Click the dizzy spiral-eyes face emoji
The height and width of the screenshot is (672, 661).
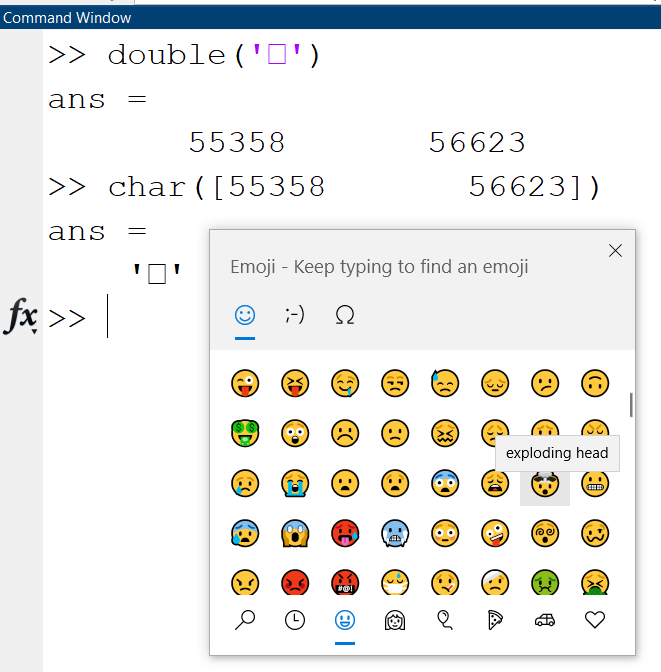tap(545, 534)
